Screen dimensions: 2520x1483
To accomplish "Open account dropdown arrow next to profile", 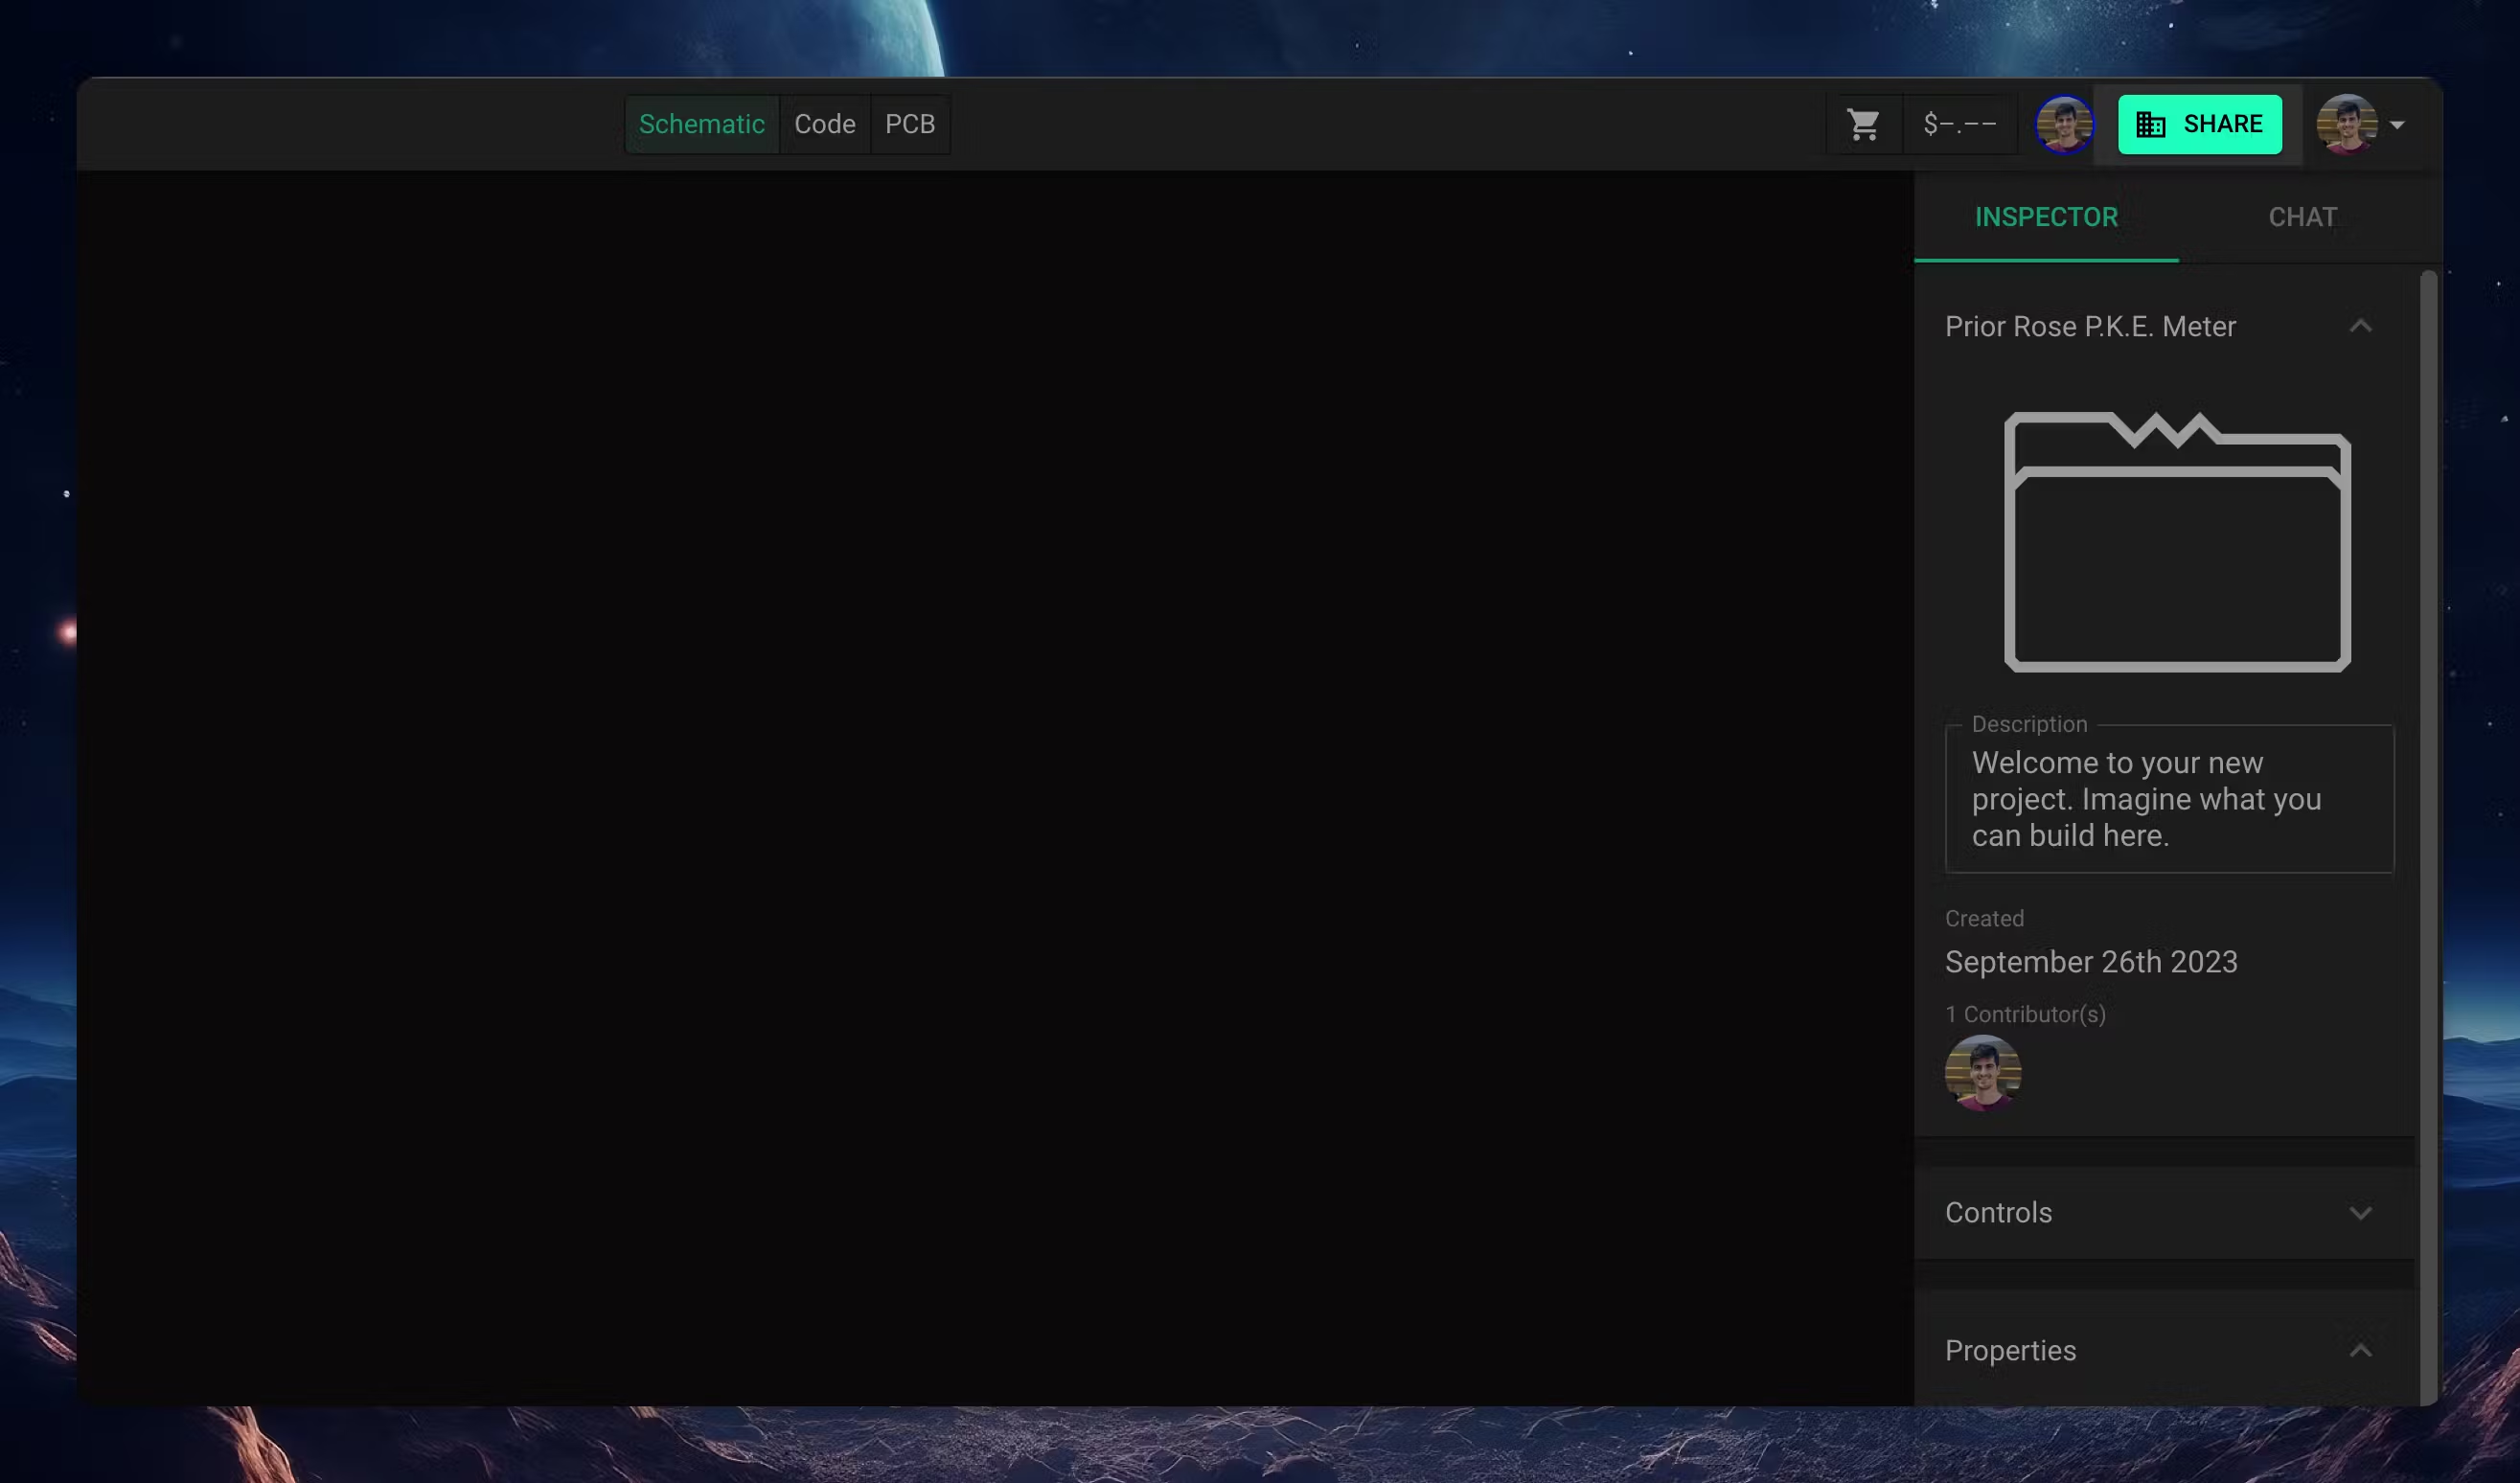I will pyautogui.click(x=2397, y=125).
